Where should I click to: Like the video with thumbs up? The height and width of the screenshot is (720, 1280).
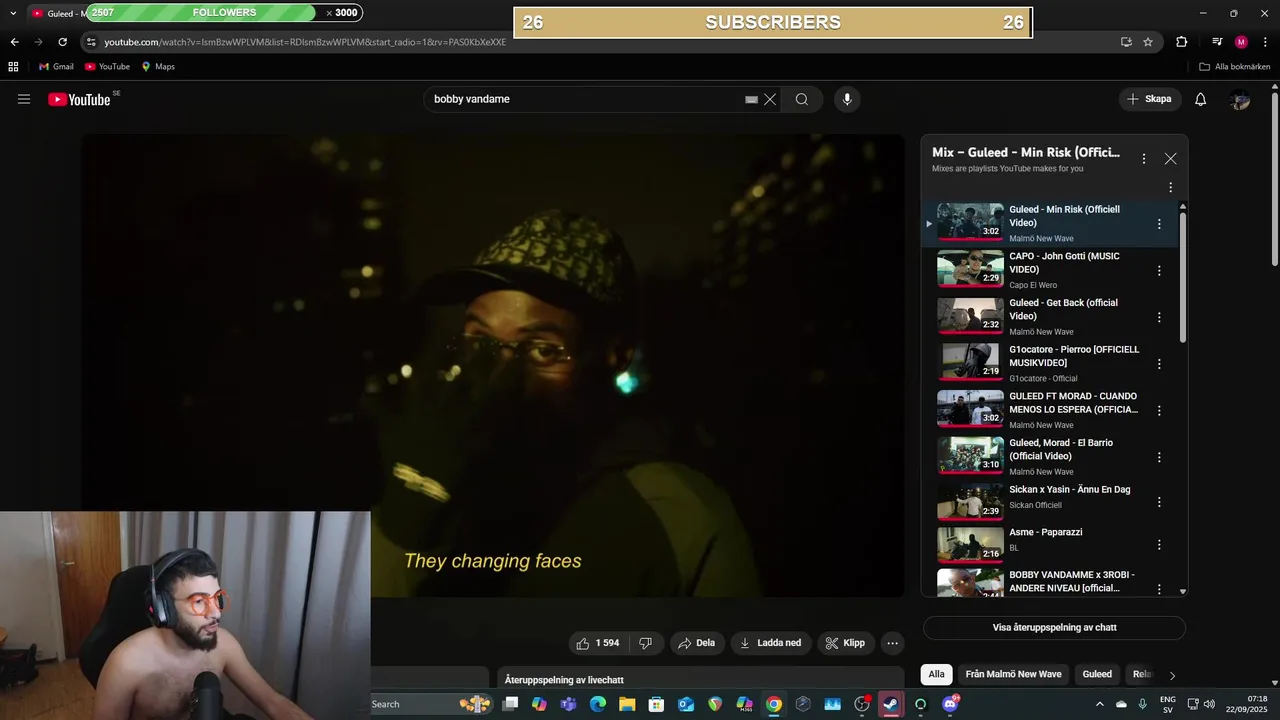point(597,643)
